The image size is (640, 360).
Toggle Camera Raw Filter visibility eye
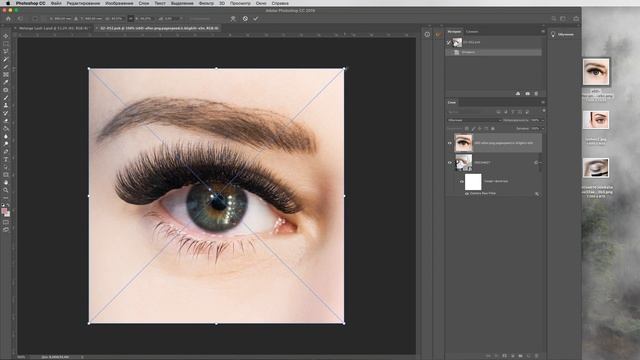coord(467,193)
